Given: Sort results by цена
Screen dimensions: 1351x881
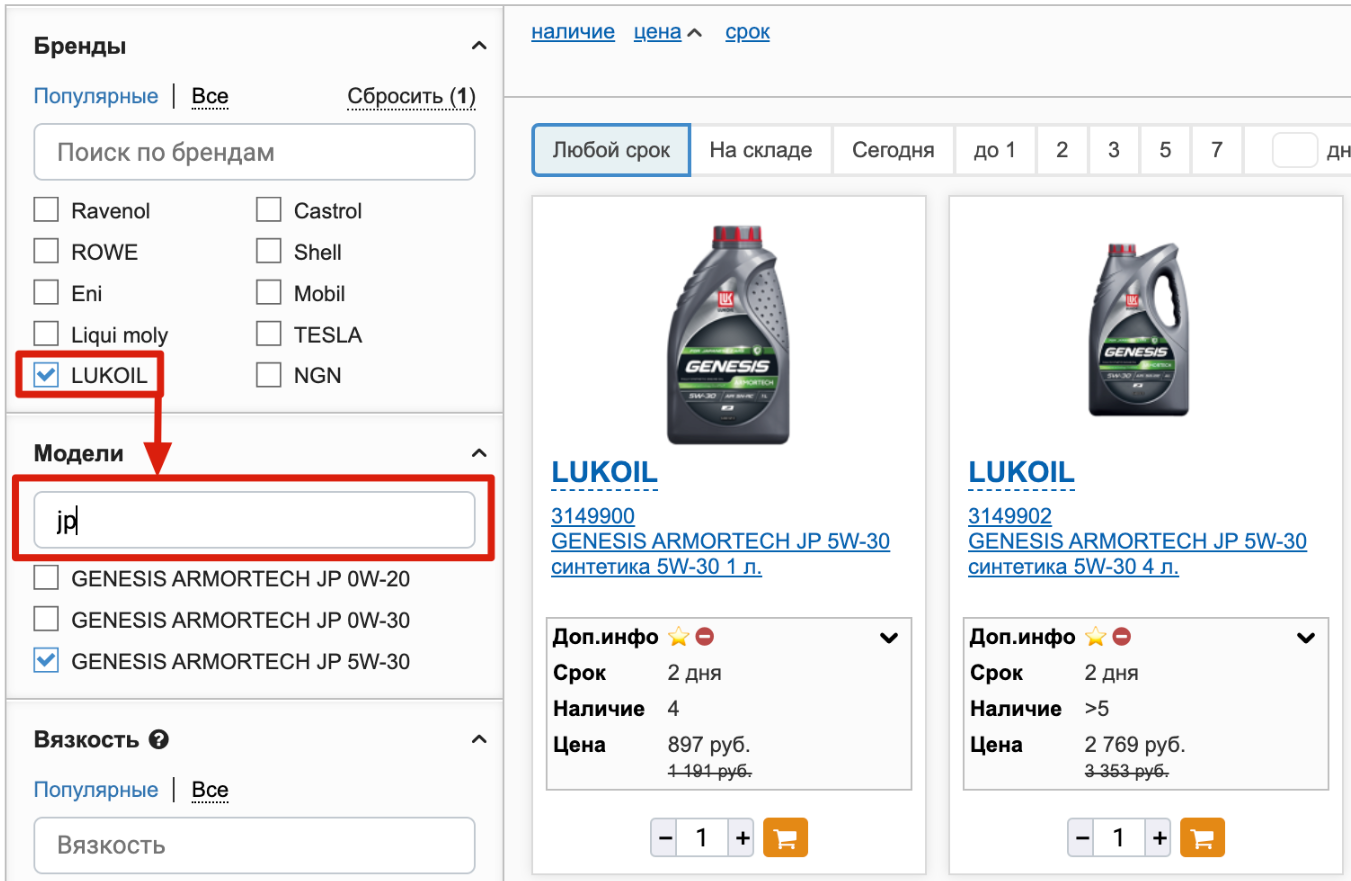Looking at the screenshot, I should [657, 32].
